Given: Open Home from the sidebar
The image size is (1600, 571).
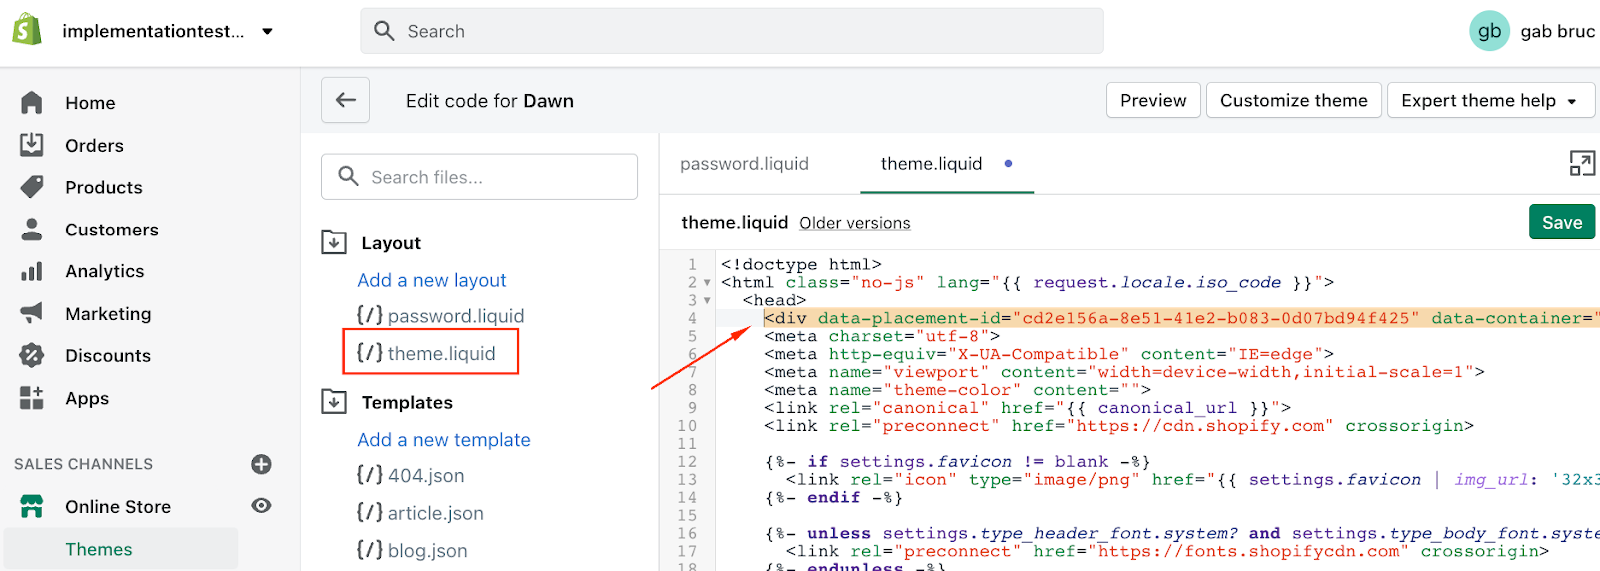Looking at the screenshot, I should (90, 103).
